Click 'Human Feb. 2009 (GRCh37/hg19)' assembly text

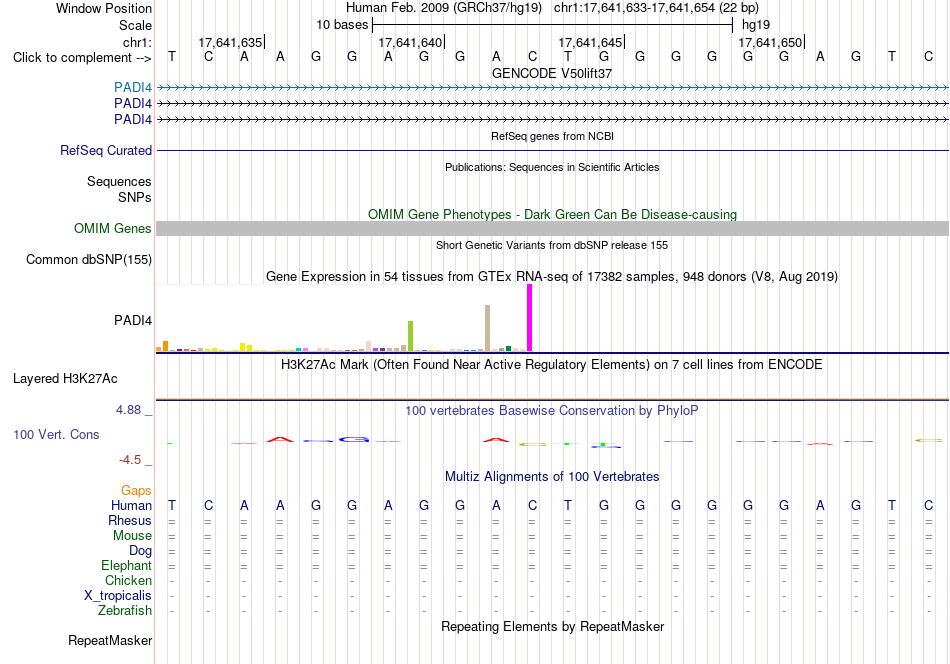pos(444,8)
